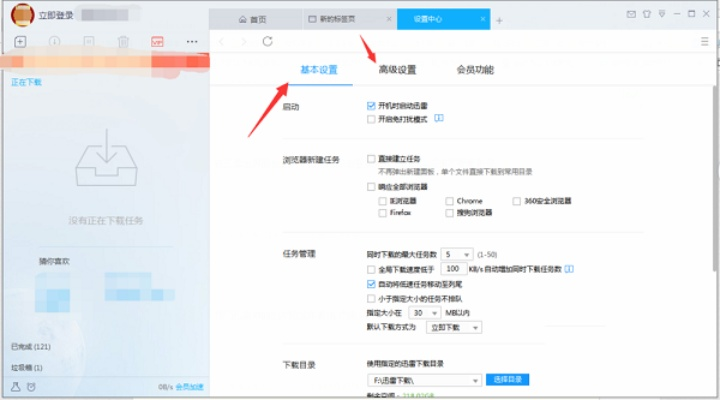Open download directory dropdown F:\迅雷下载\
Viewport: 720px width, 400px height.
click(424, 380)
